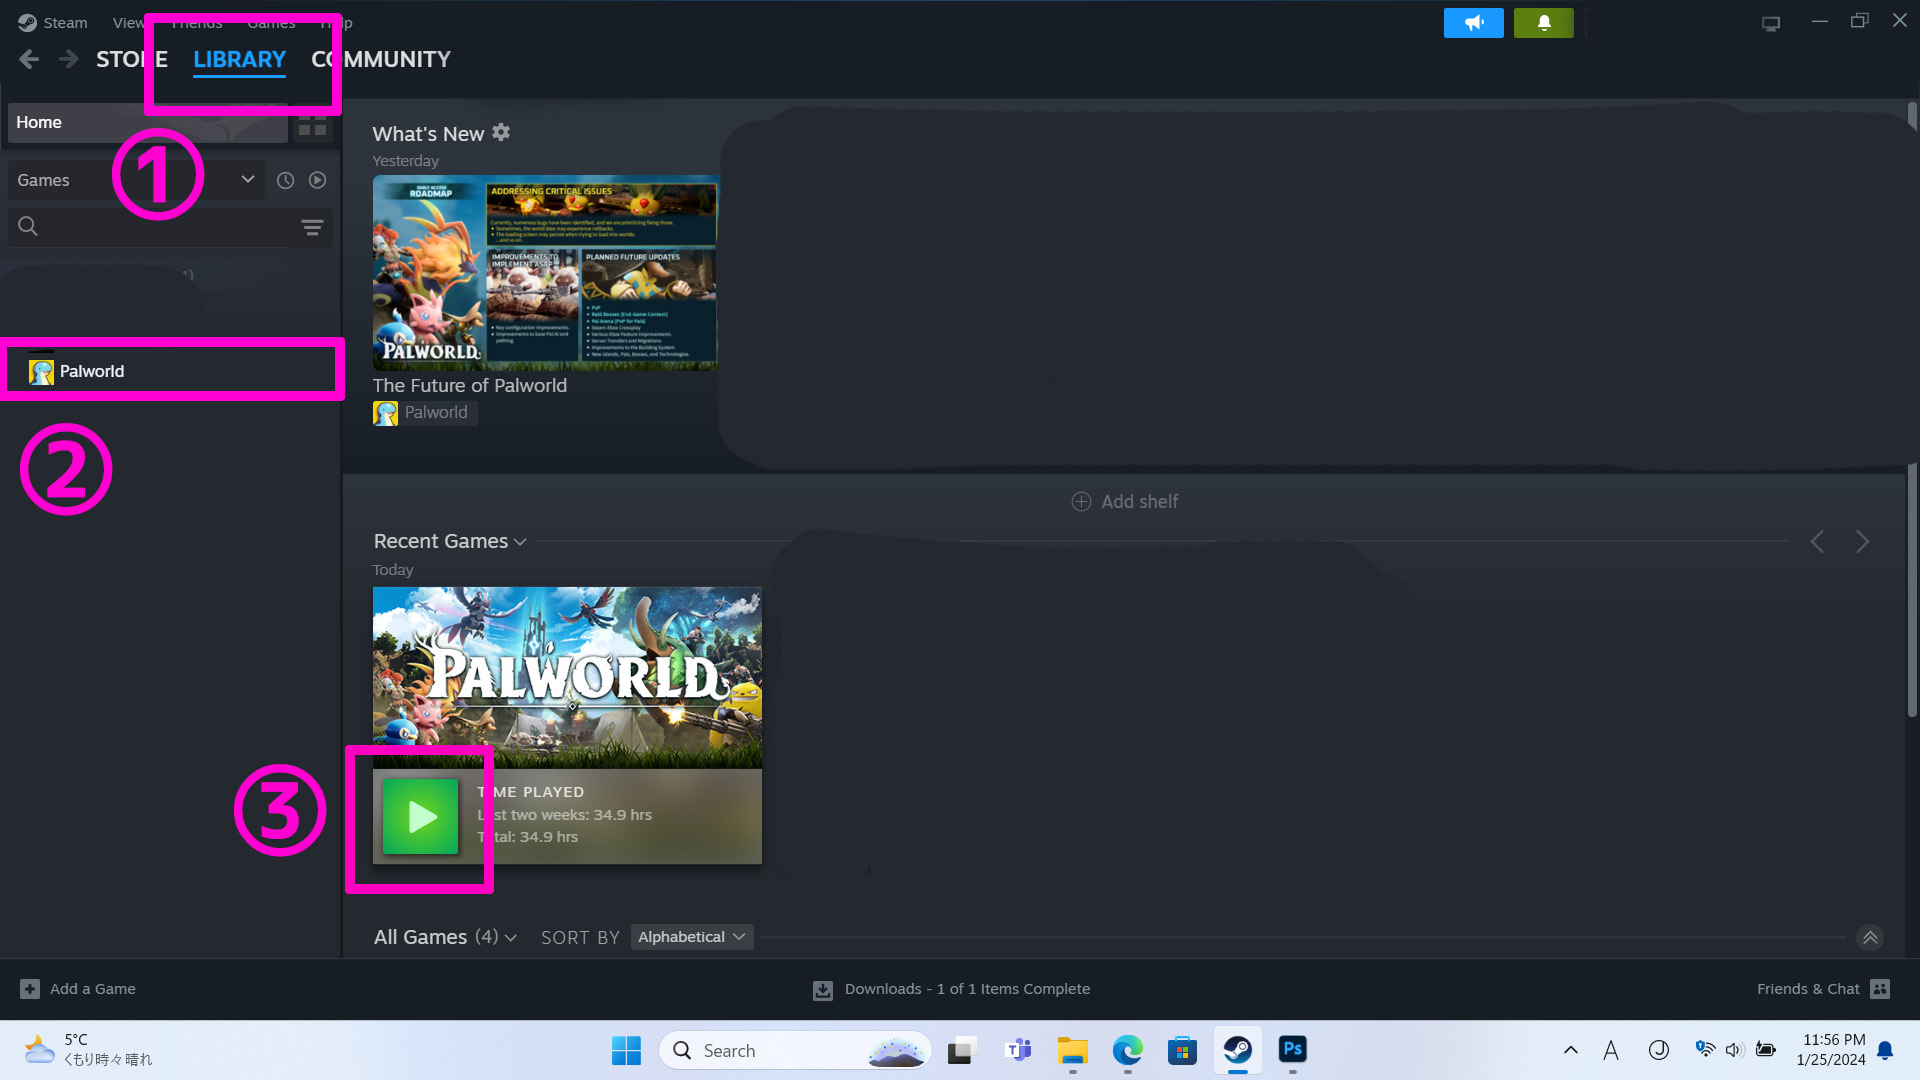Open Steam announcements megaphone icon

1473,22
